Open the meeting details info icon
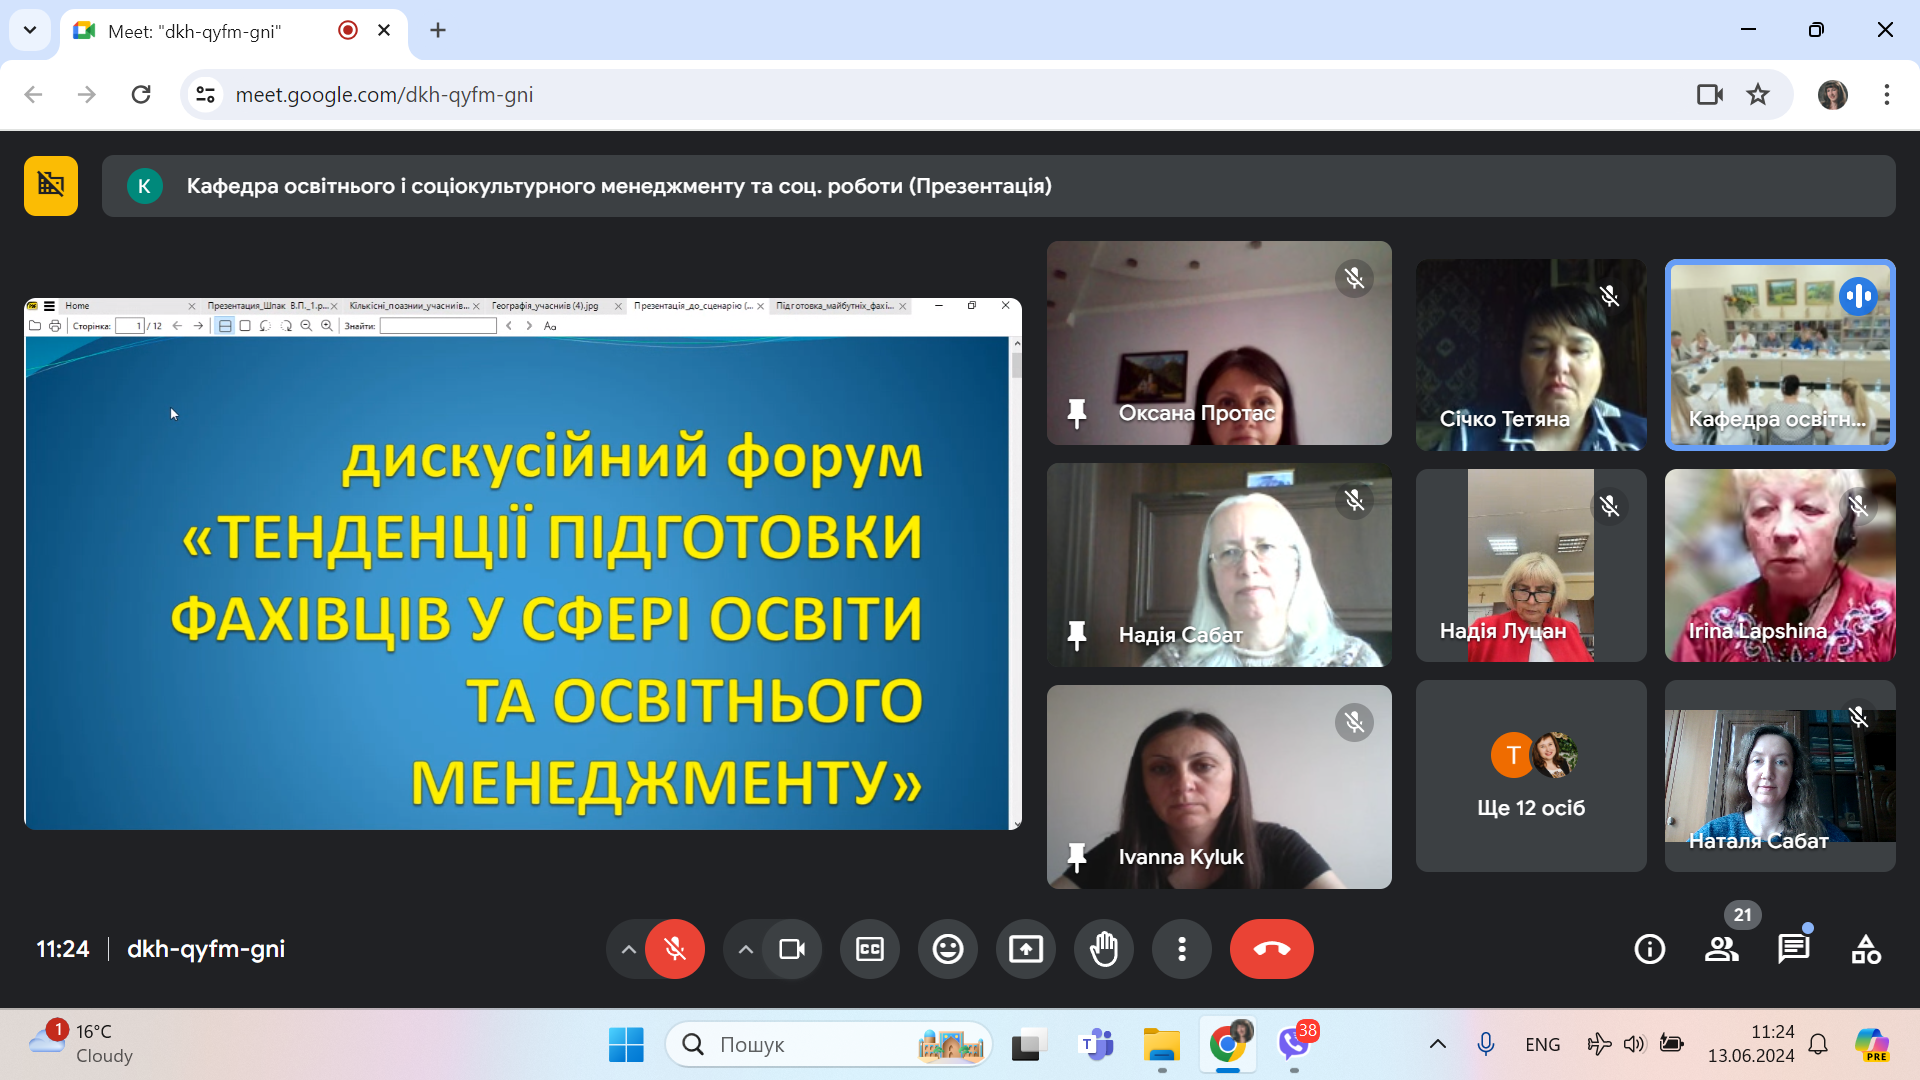The width and height of the screenshot is (1920, 1080). pos(1649,949)
